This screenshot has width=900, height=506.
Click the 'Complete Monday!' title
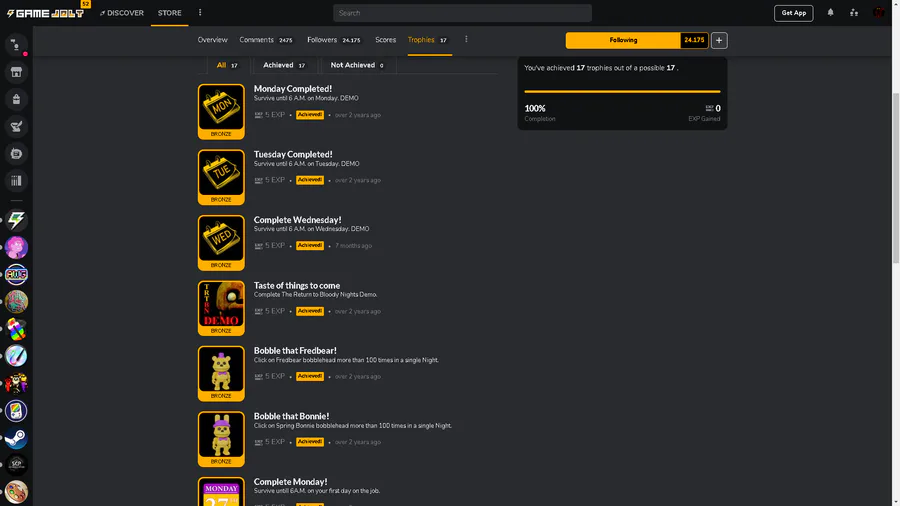pos(290,482)
